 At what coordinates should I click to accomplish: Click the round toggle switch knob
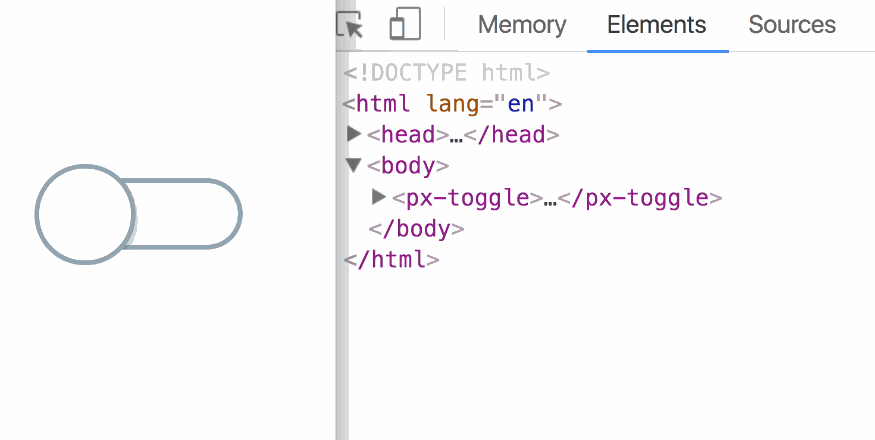click(x=85, y=214)
